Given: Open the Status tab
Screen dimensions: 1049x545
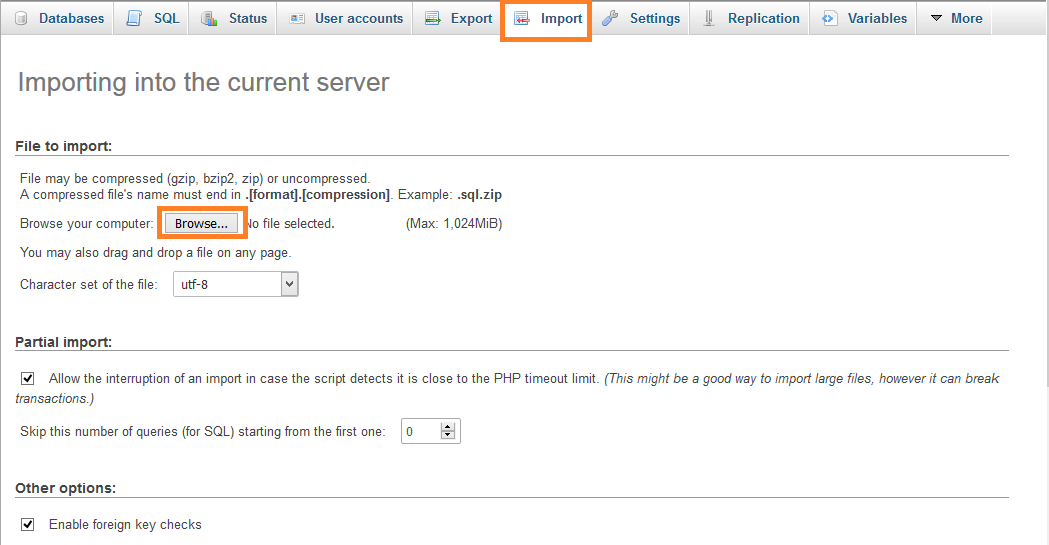Looking at the screenshot, I should coord(234,18).
